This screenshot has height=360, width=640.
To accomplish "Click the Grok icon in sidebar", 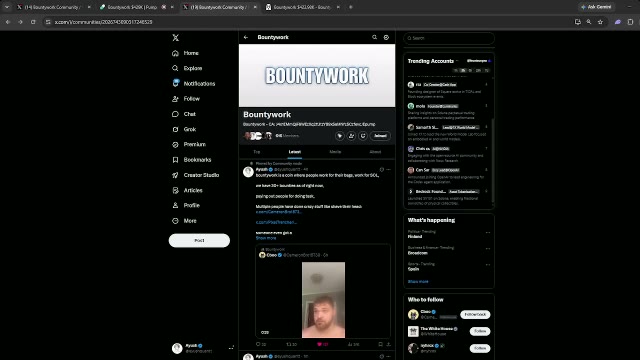I will [x=176, y=129].
